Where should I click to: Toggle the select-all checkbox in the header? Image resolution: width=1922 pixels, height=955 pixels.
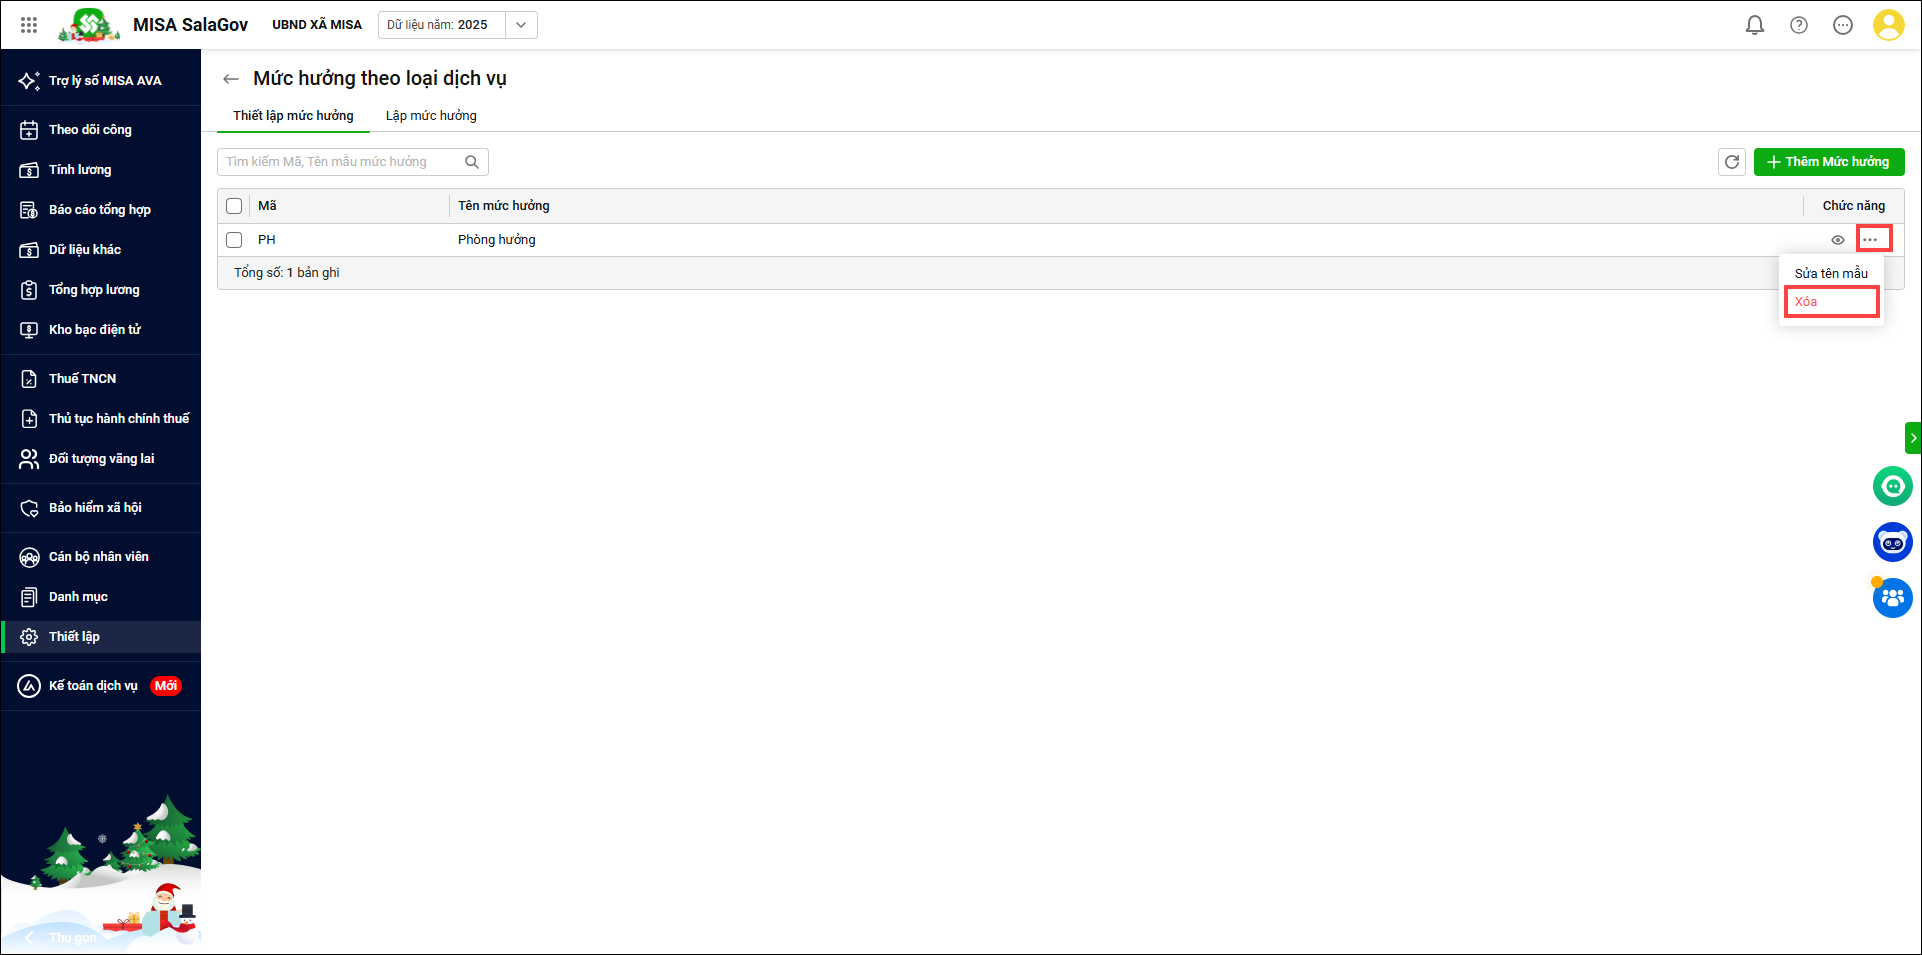tap(234, 206)
